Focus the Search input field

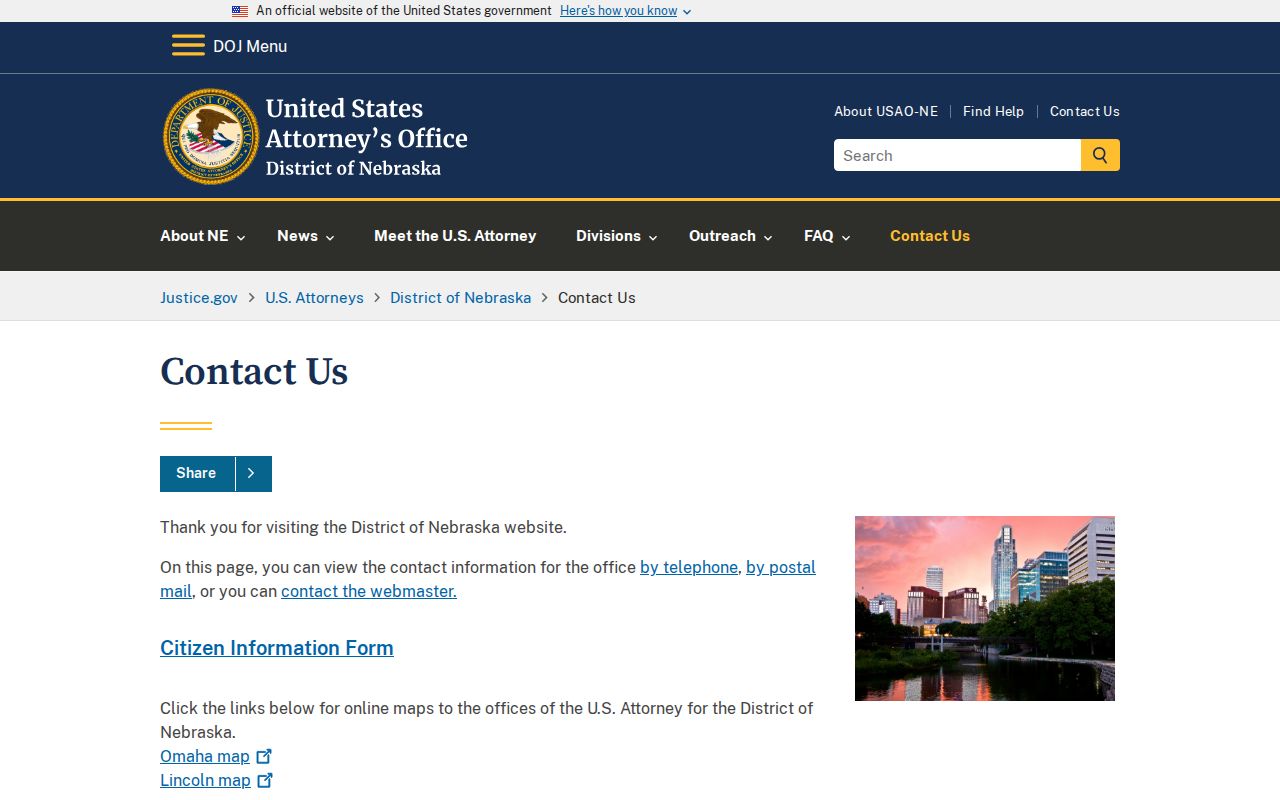tap(957, 155)
